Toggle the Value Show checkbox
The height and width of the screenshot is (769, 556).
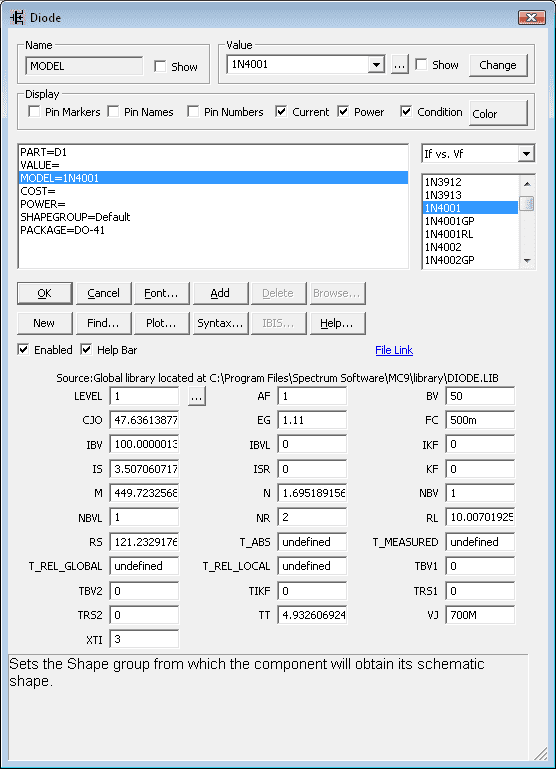[x=421, y=64]
